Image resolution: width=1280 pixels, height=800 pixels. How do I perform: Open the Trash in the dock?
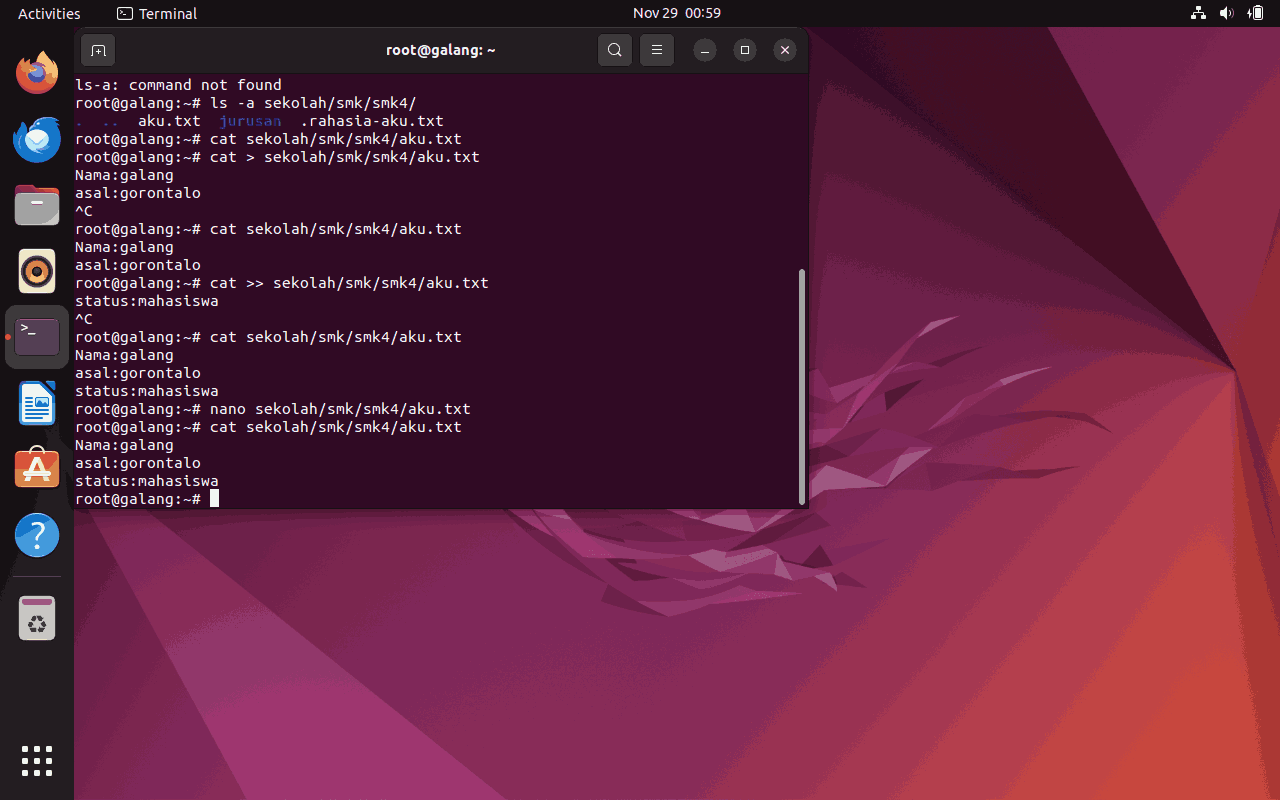[37, 618]
